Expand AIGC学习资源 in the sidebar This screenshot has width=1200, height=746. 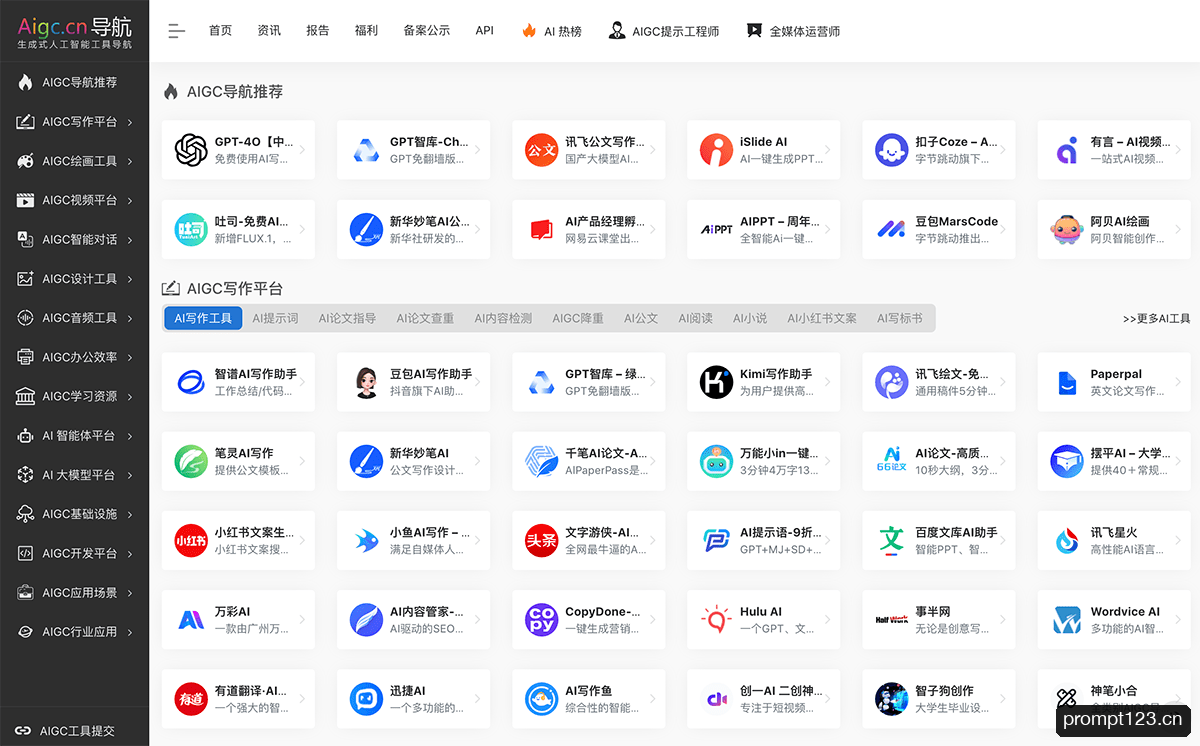[x=74, y=396]
